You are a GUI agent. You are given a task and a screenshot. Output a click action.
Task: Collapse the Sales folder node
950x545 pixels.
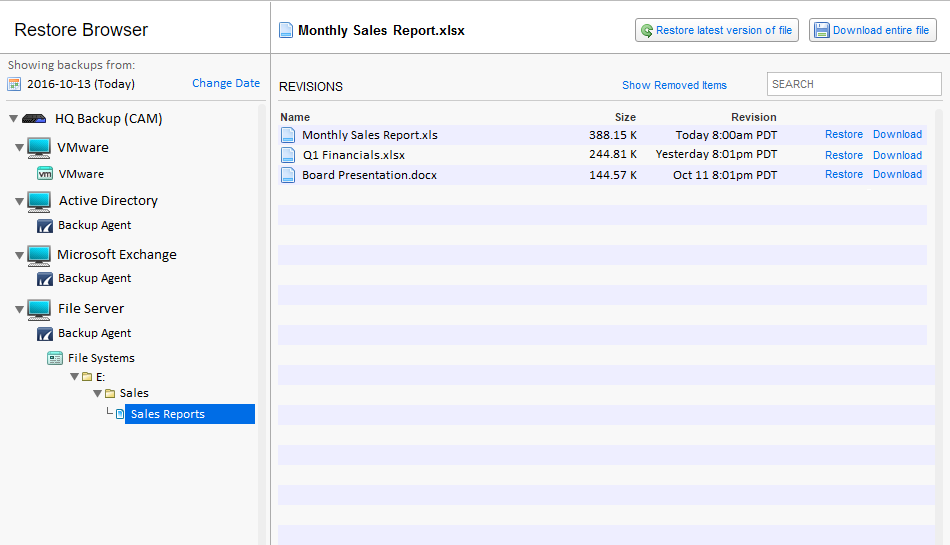[98, 394]
